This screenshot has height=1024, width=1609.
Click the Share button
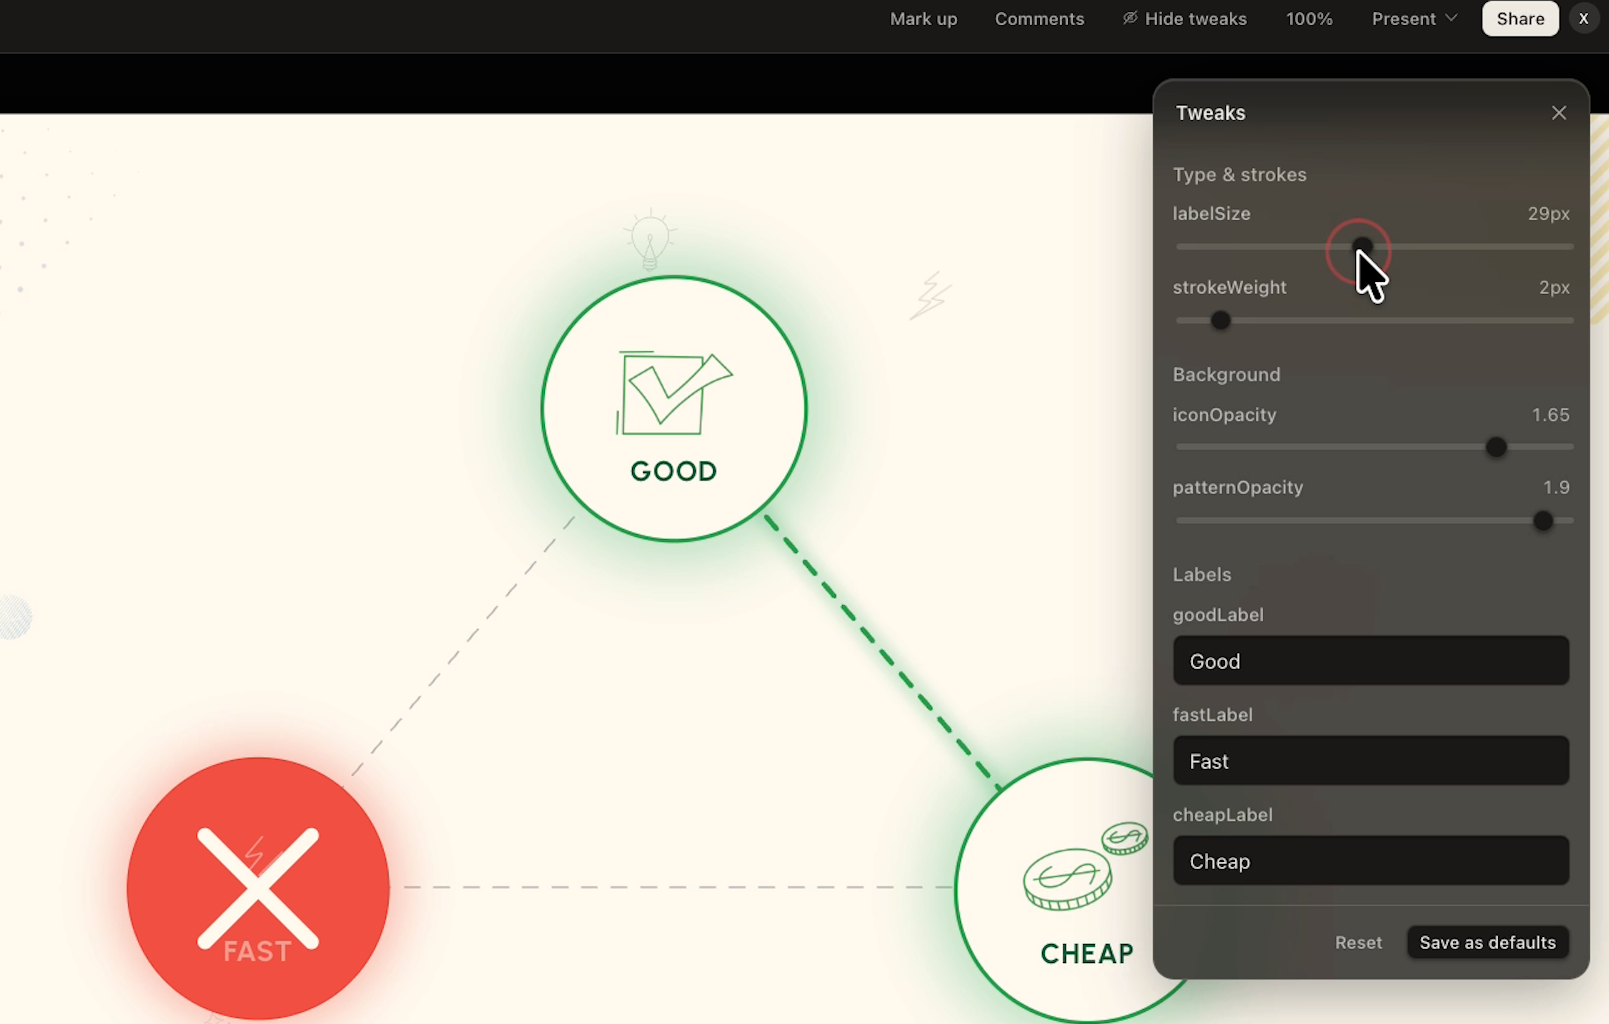1520,19
